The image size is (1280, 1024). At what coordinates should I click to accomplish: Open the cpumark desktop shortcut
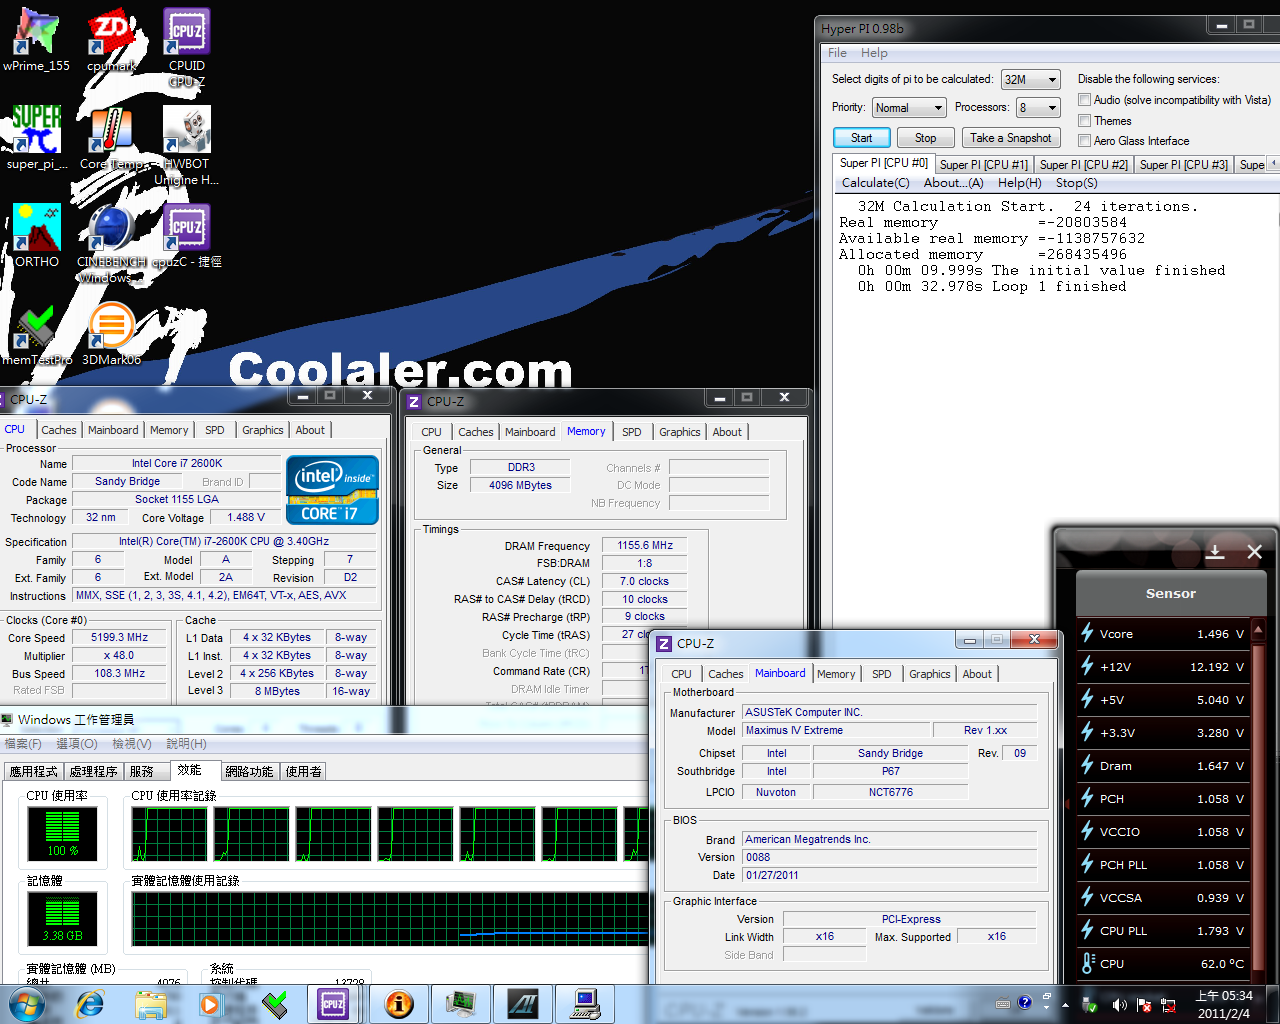[112, 40]
